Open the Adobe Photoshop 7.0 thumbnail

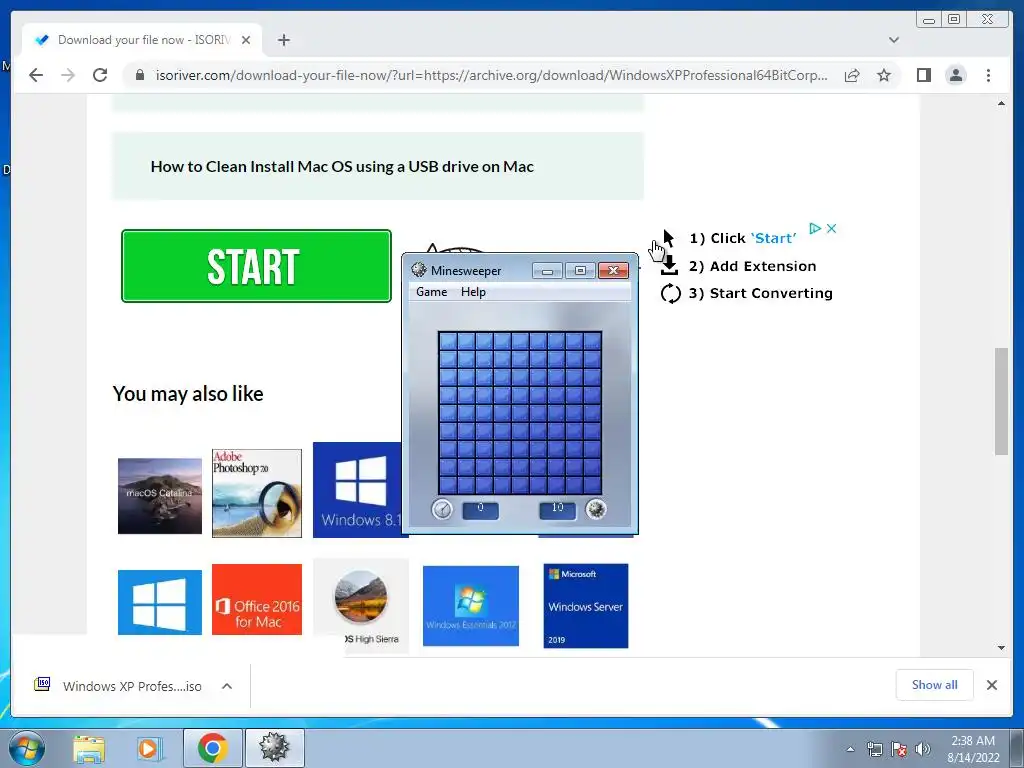(257, 493)
